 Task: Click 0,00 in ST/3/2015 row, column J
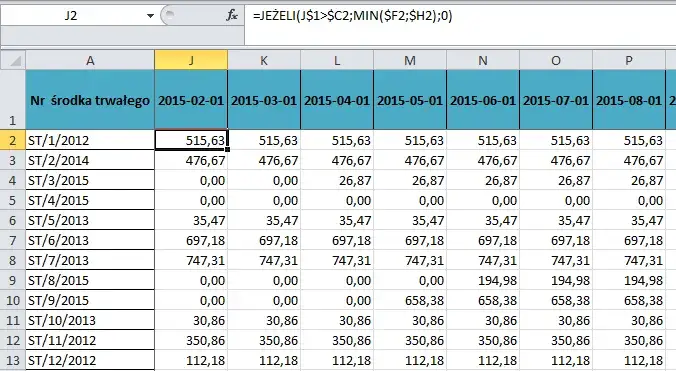(191, 180)
